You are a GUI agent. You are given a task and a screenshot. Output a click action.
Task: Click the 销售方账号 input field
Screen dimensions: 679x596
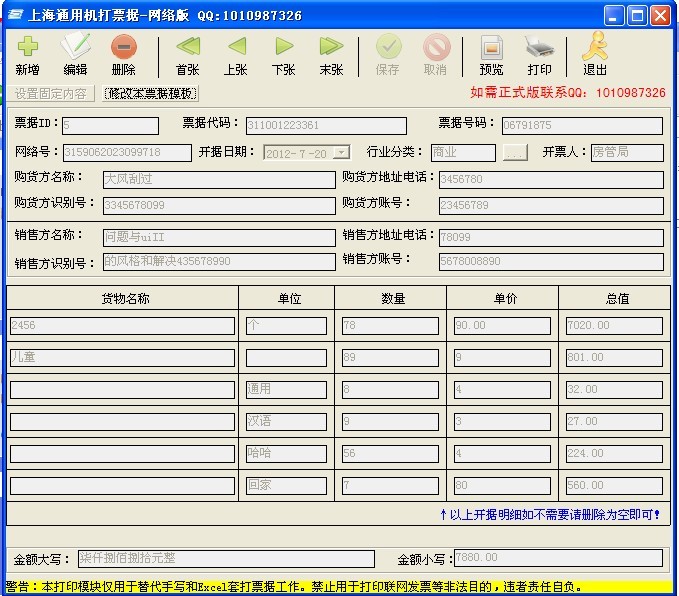coord(550,261)
